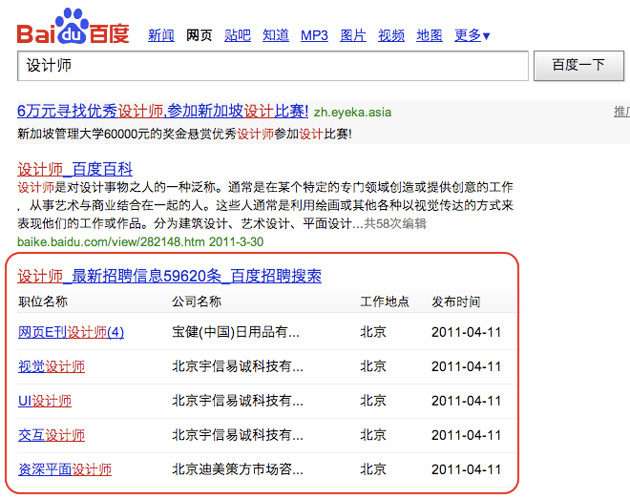Viewport: 630px width, 499px height.
Task: Switch to the 图片 tab
Action: (x=353, y=35)
